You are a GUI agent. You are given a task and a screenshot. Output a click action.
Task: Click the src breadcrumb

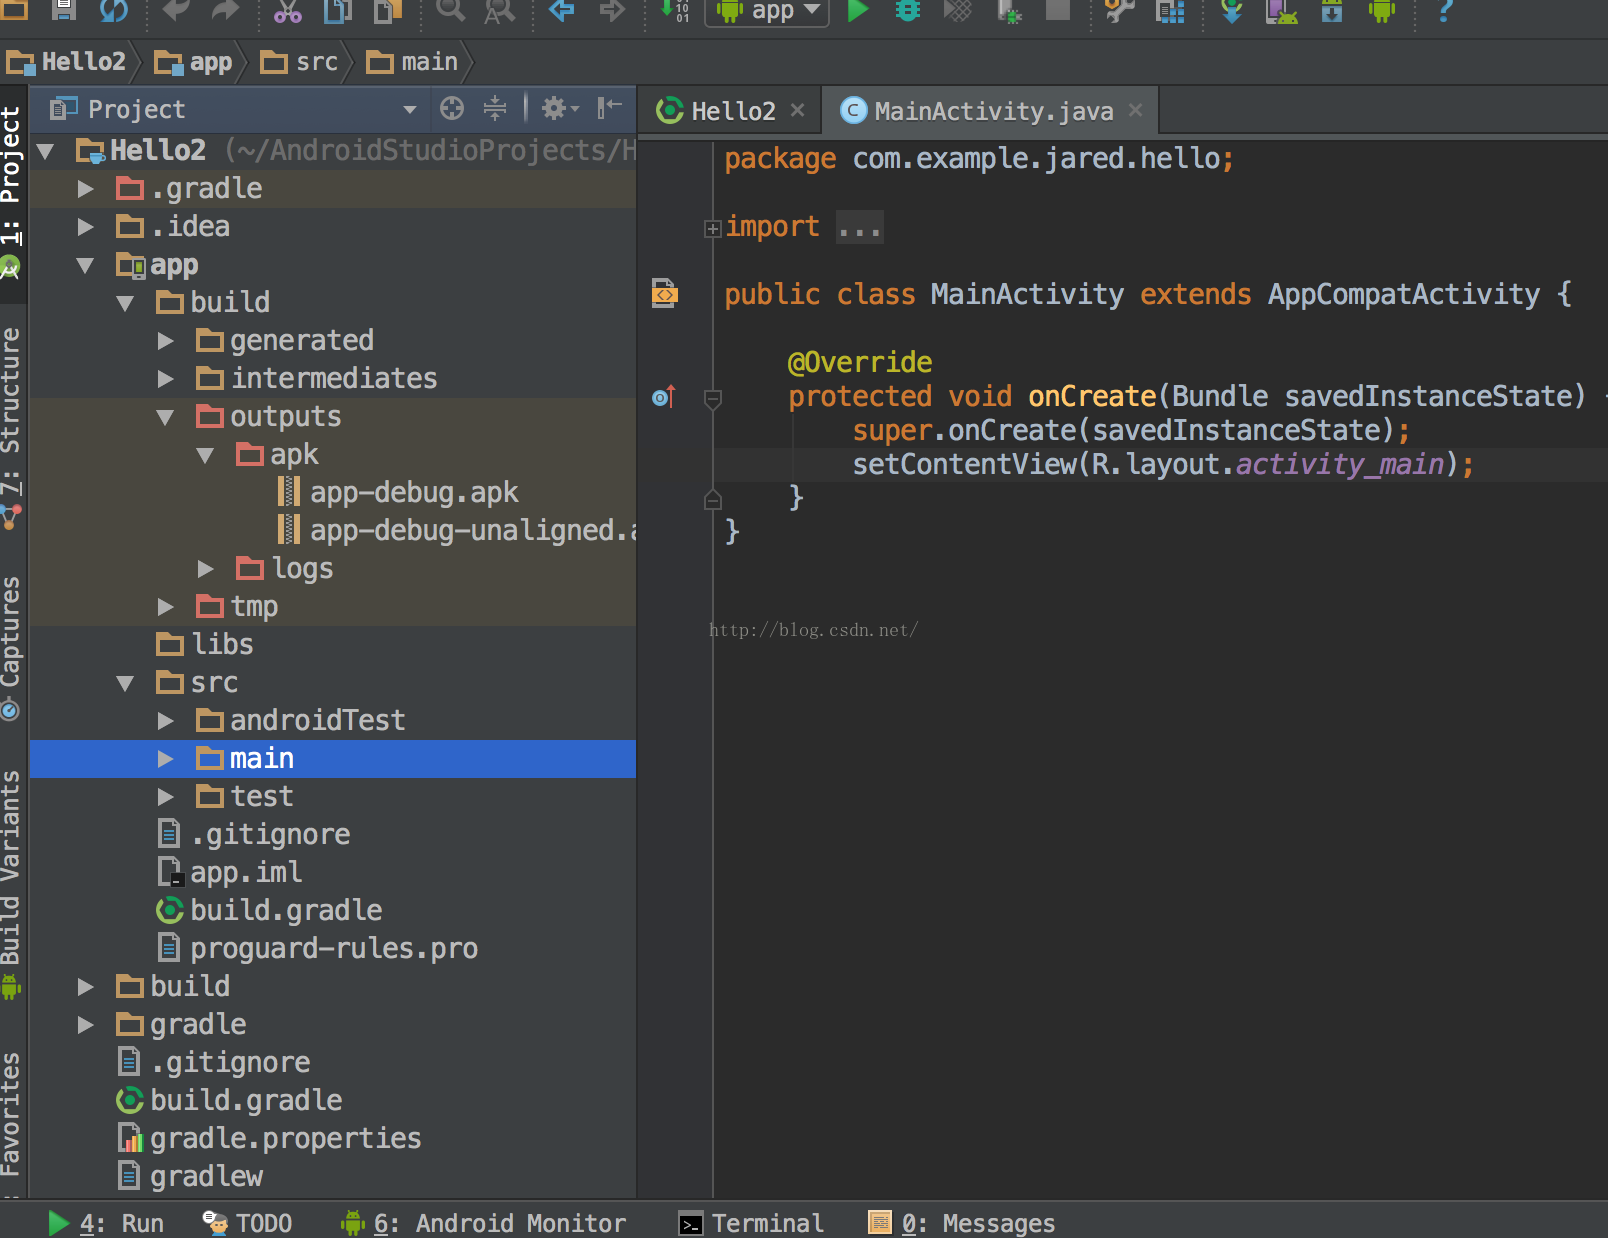point(300,62)
